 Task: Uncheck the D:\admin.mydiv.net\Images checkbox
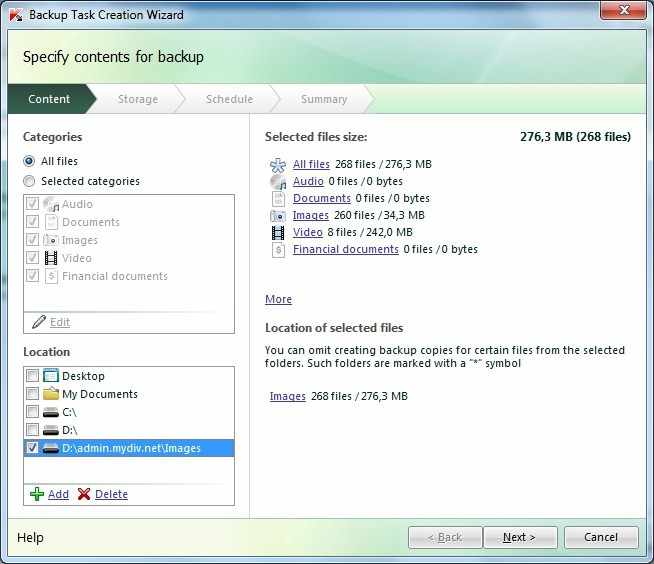pyautogui.click(x=33, y=448)
